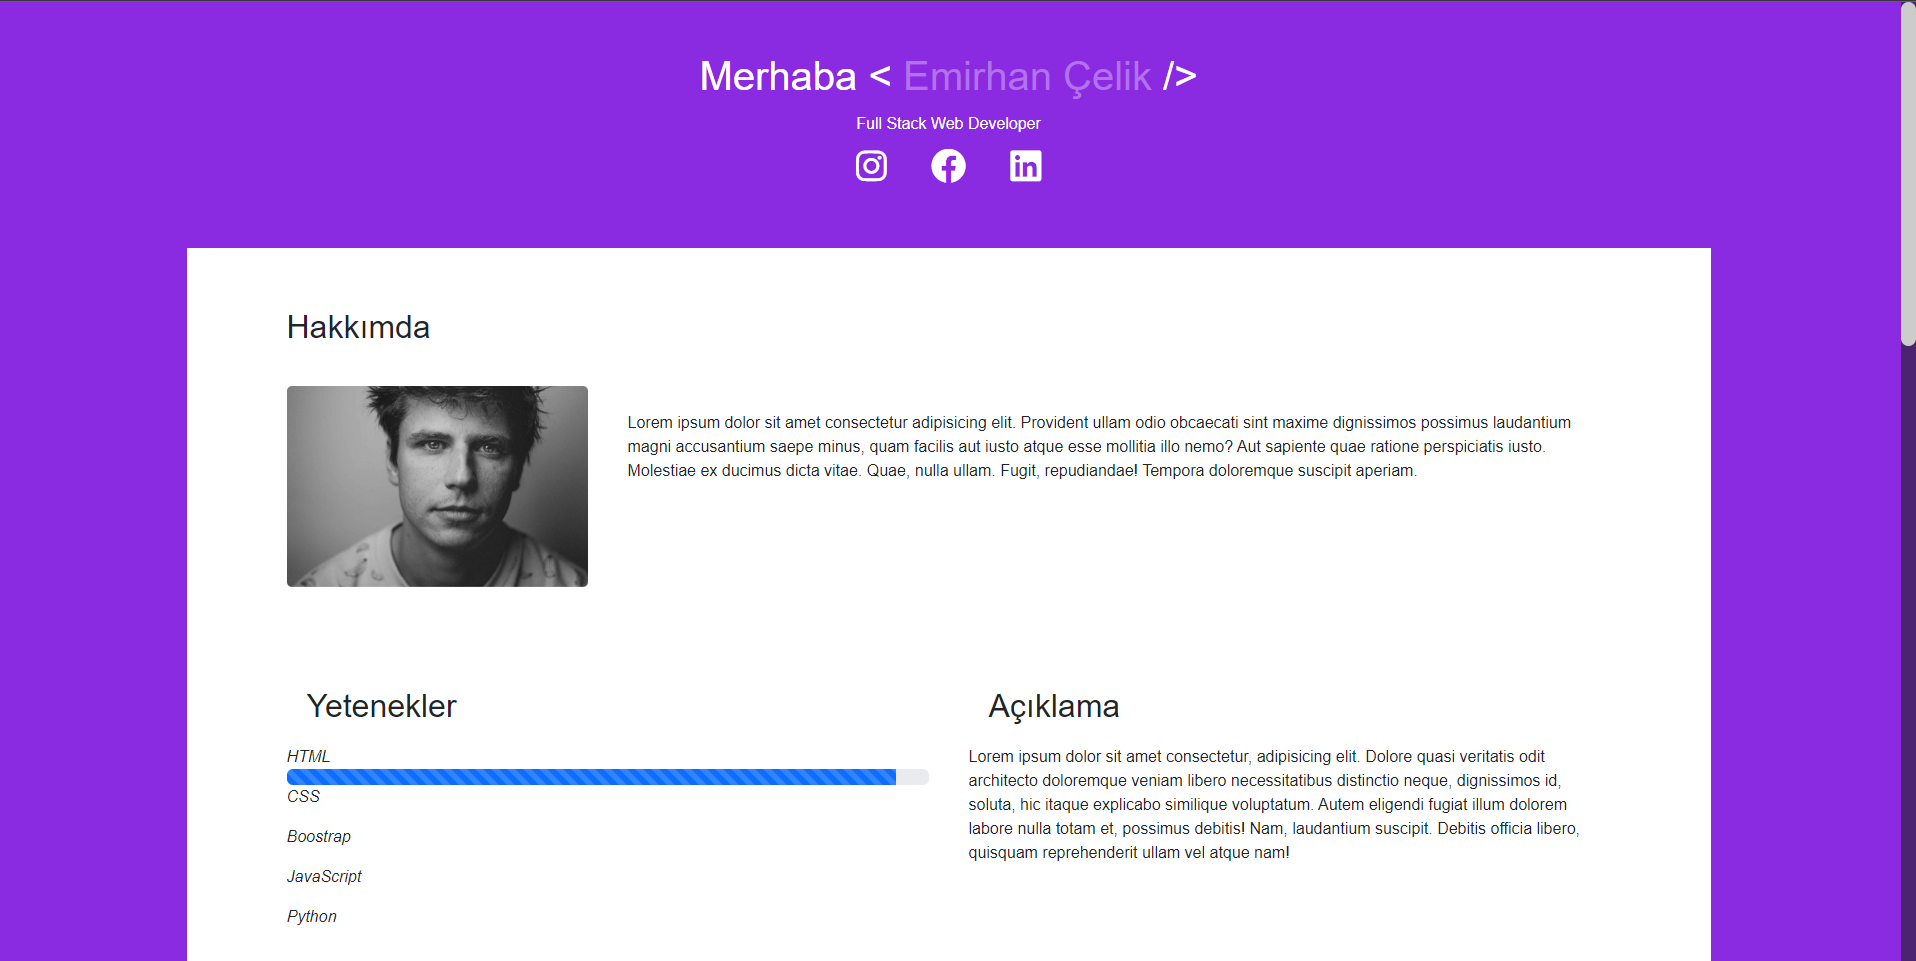Select the JavaScript skill label
The height and width of the screenshot is (961, 1916).
click(324, 876)
